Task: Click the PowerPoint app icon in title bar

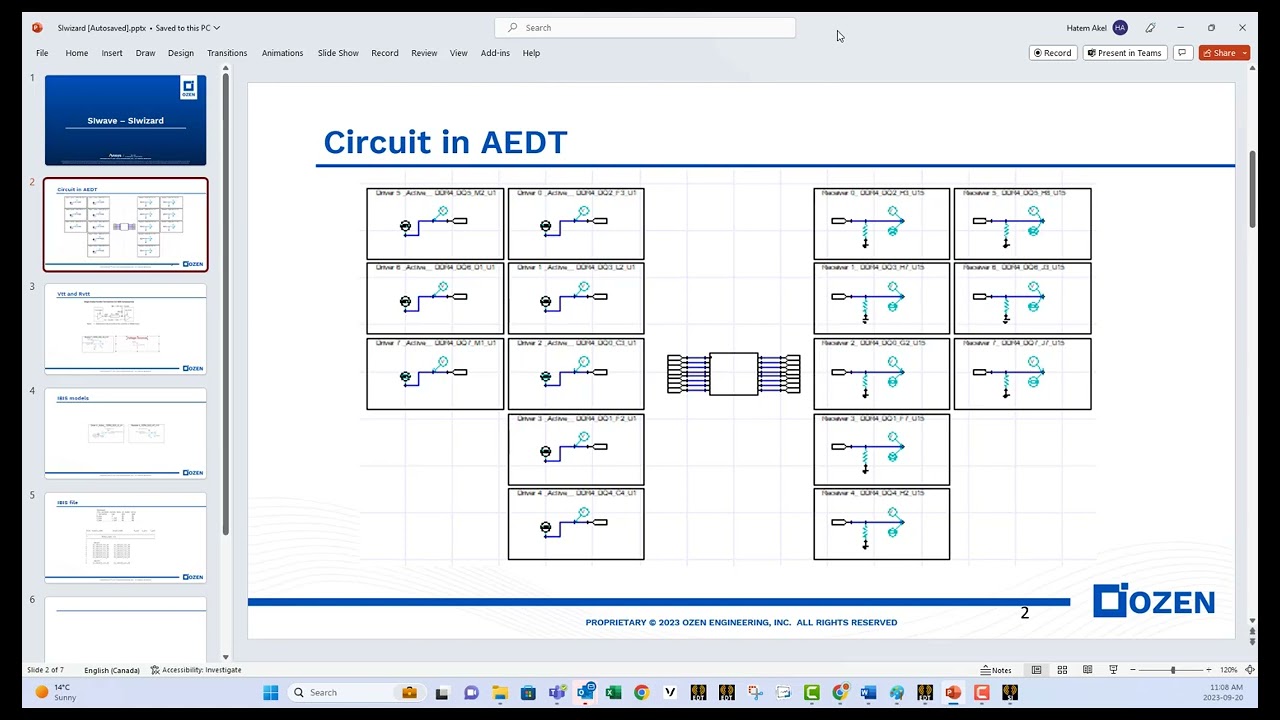Action: (37, 28)
